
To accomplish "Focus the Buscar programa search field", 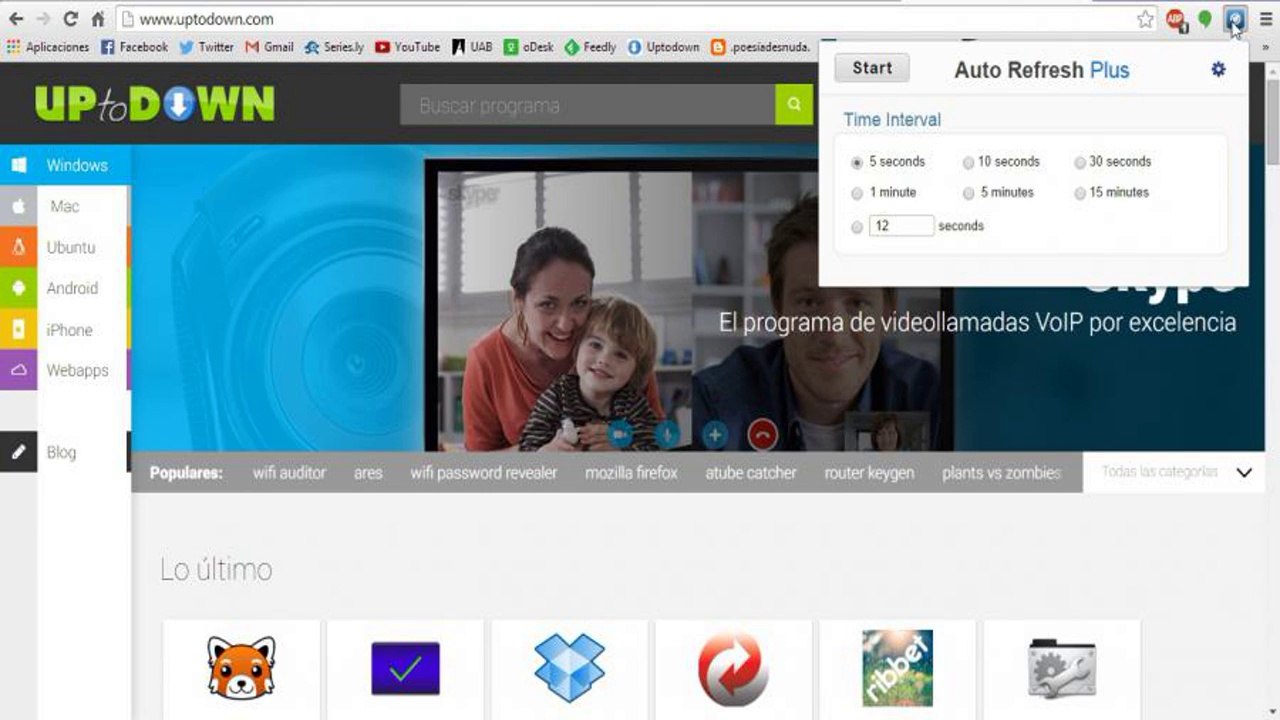I will (587, 104).
